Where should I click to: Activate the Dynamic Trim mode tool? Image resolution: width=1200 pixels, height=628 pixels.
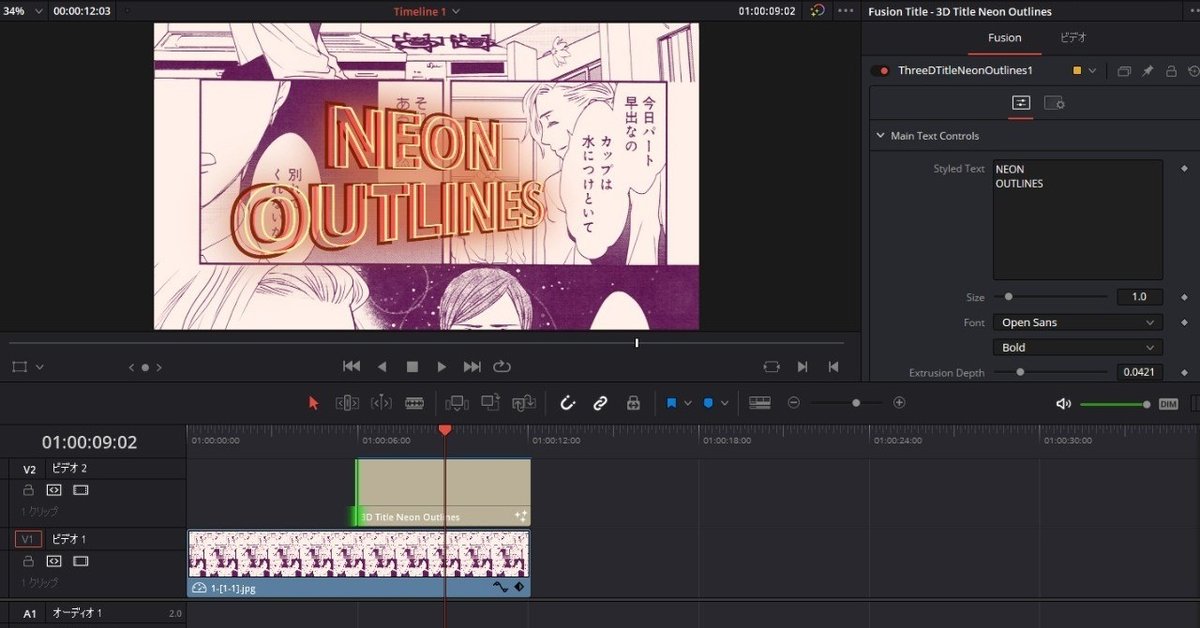(x=381, y=403)
